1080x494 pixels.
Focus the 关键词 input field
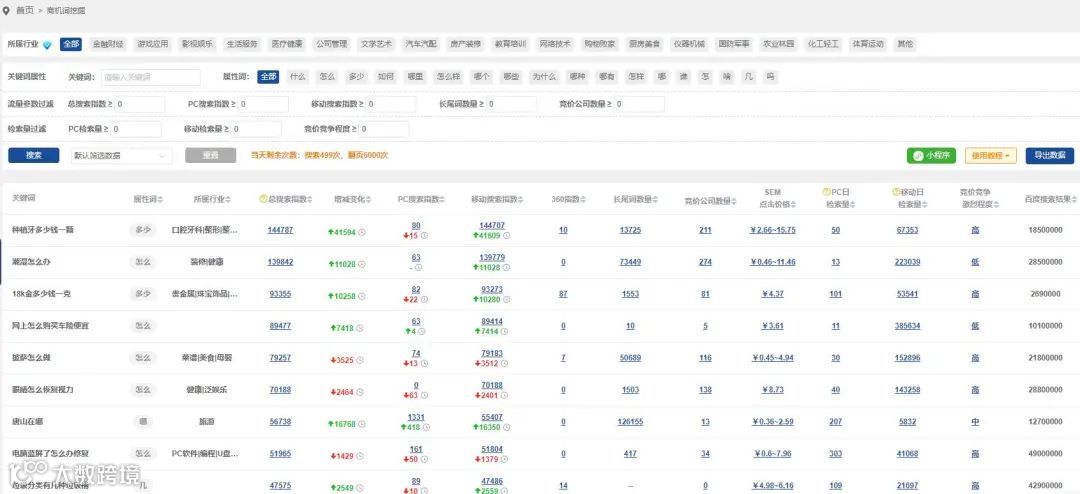[151, 77]
